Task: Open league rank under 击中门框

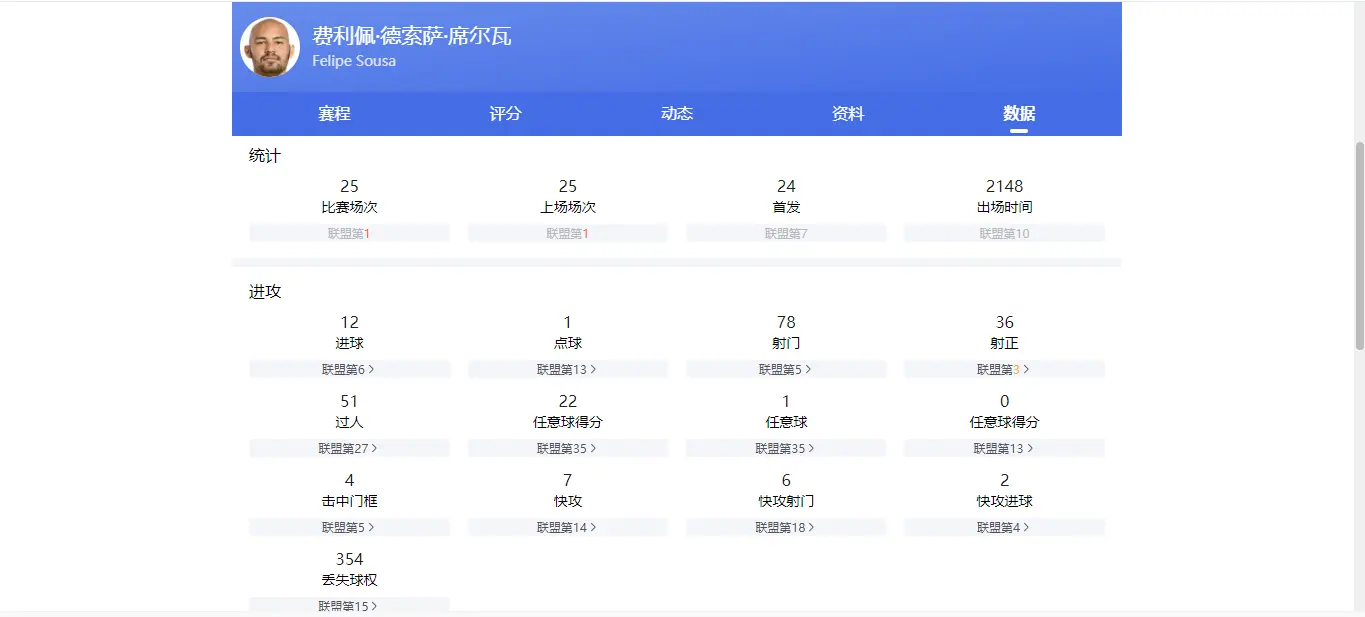Action: [x=349, y=527]
